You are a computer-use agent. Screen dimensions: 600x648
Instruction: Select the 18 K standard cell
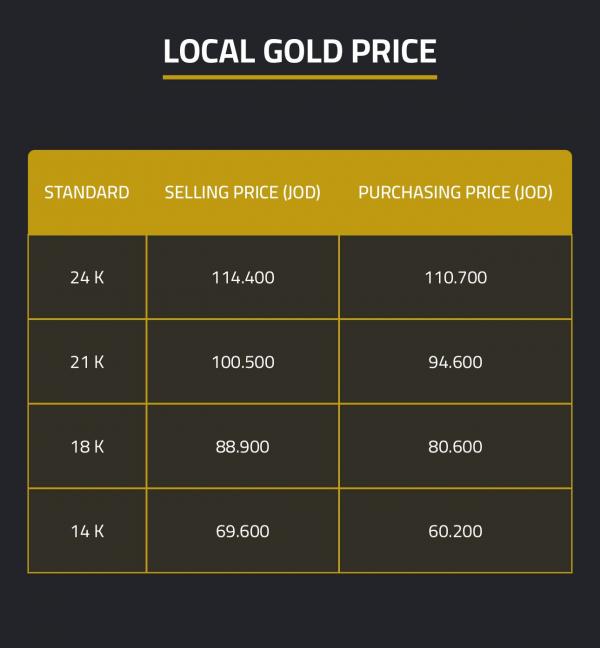tap(87, 447)
